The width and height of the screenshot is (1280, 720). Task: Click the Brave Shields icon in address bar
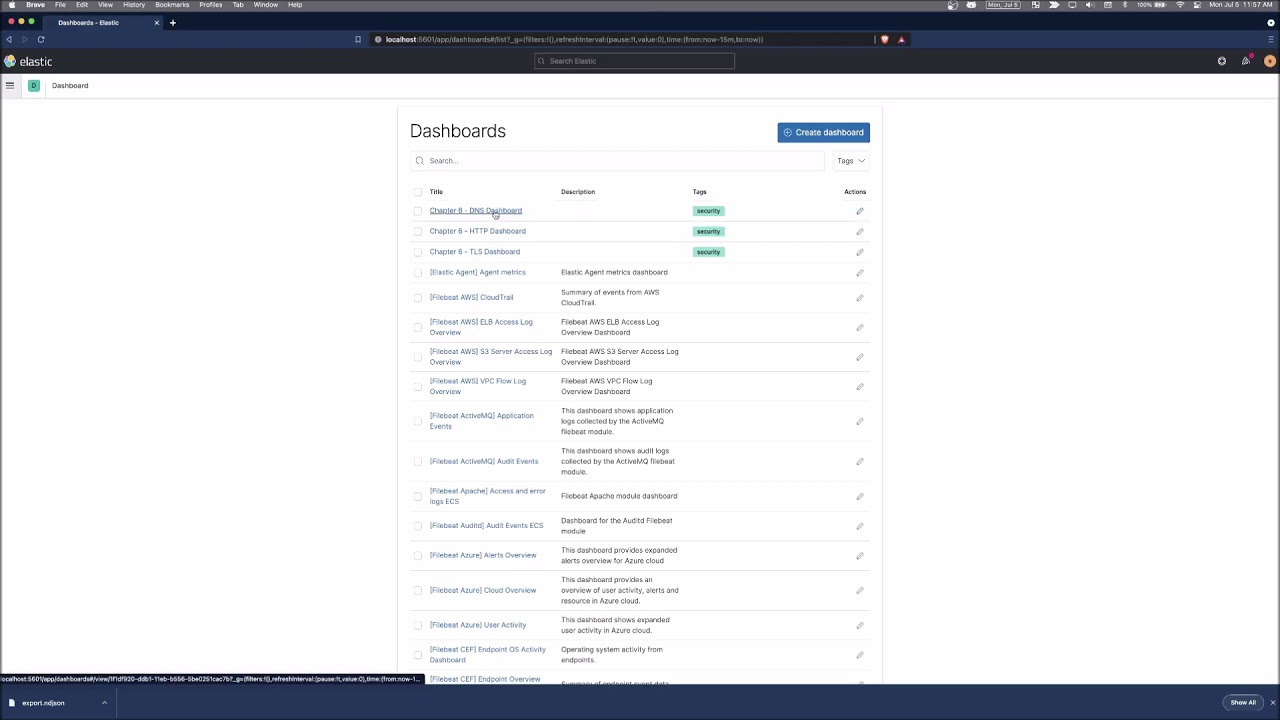884,39
